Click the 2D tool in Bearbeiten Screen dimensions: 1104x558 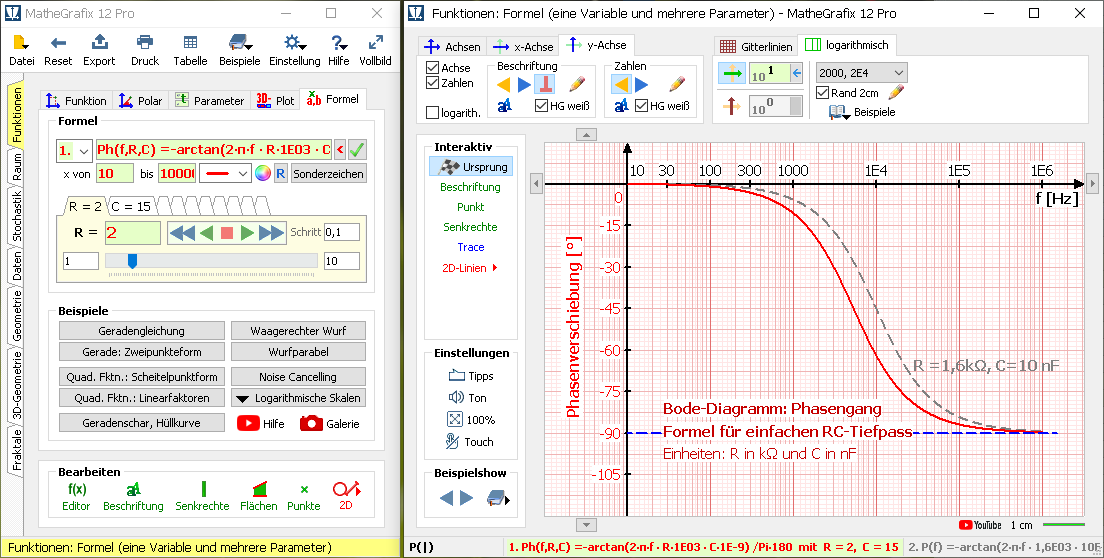click(x=346, y=496)
